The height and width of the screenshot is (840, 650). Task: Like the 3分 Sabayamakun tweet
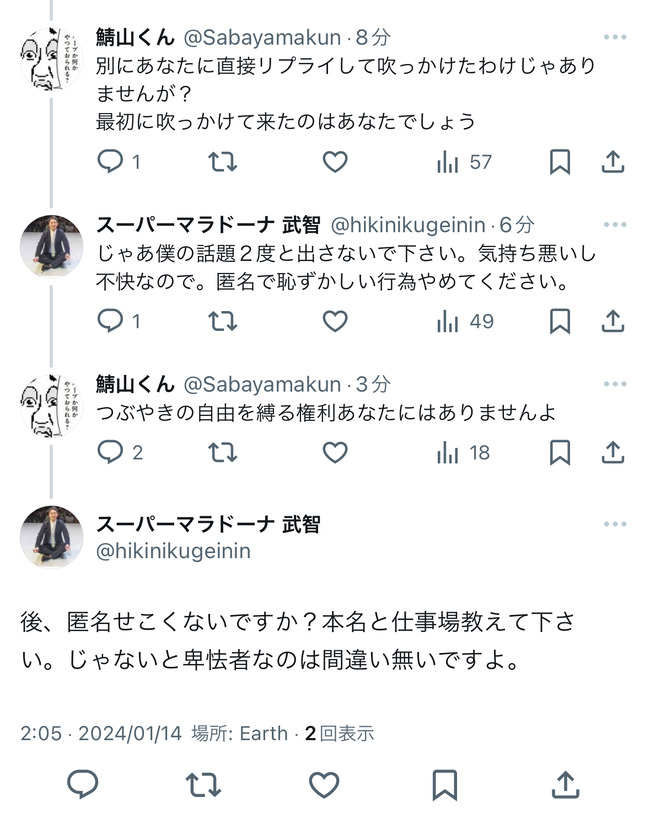point(335,453)
